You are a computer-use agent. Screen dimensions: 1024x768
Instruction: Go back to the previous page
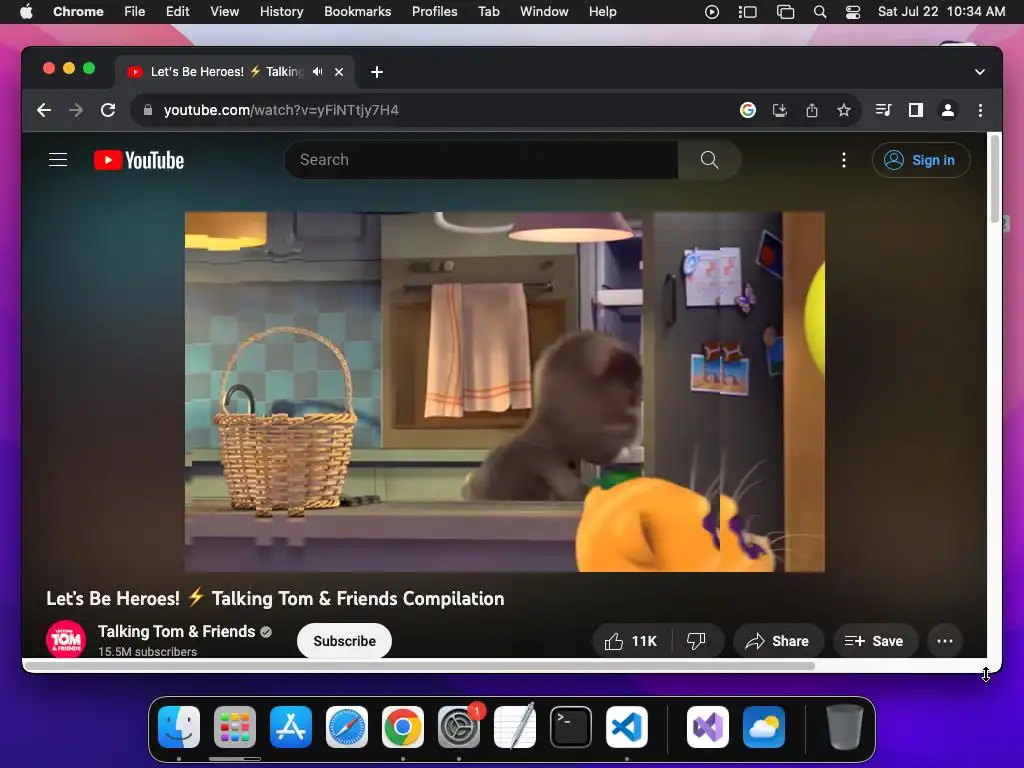(44, 110)
